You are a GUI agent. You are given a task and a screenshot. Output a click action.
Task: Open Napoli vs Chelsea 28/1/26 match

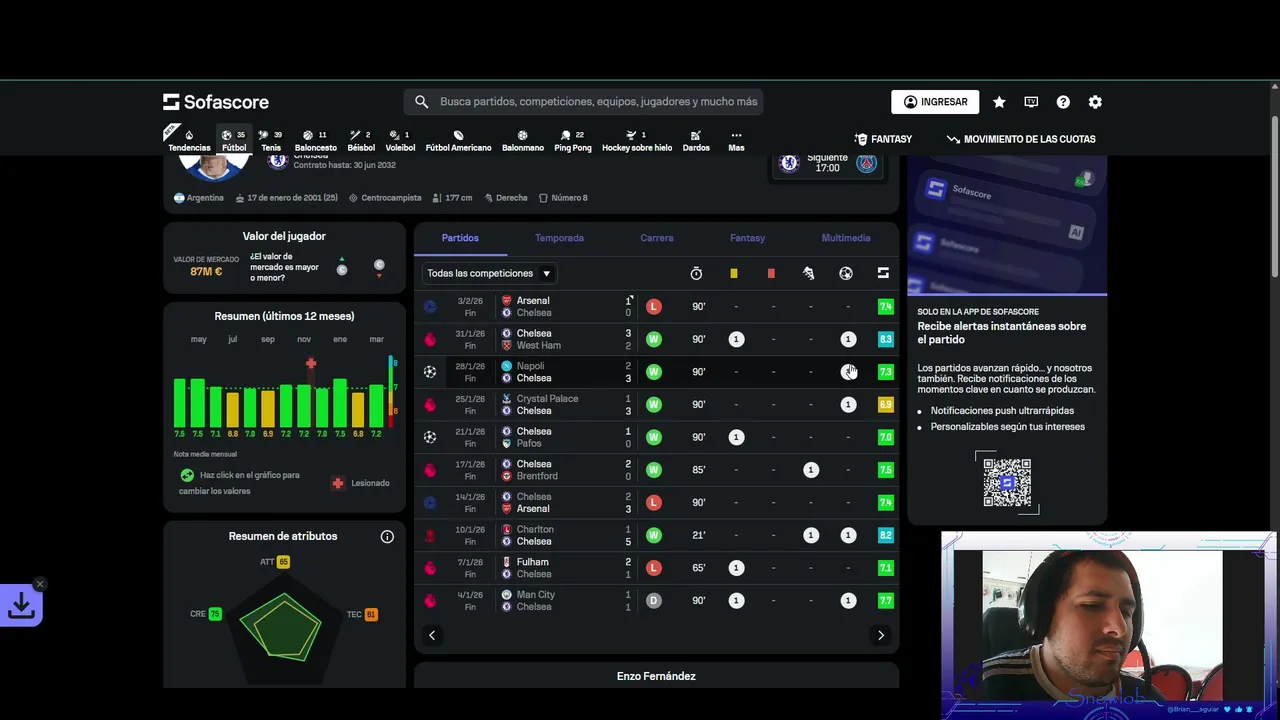[657, 372]
